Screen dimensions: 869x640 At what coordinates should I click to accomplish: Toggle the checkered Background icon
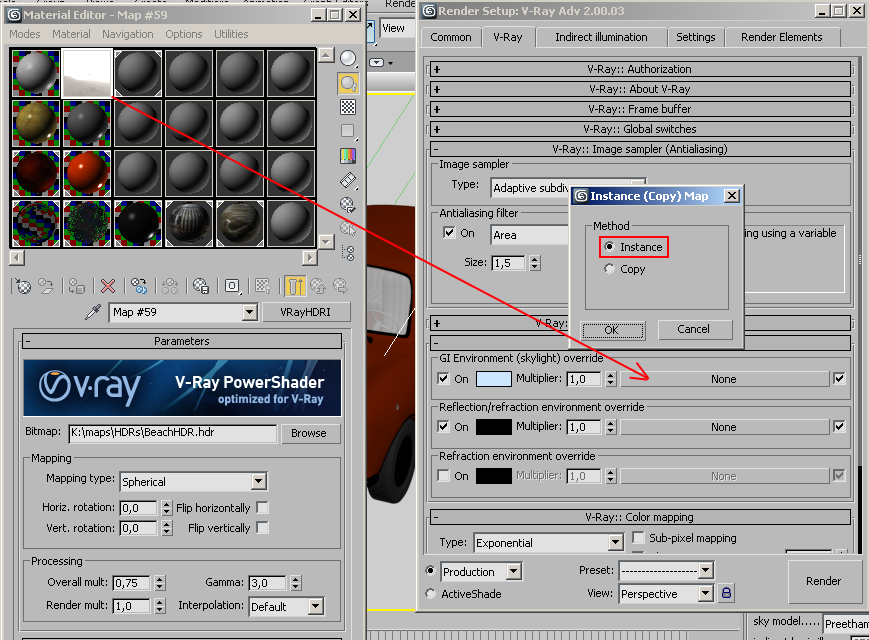coord(348,107)
